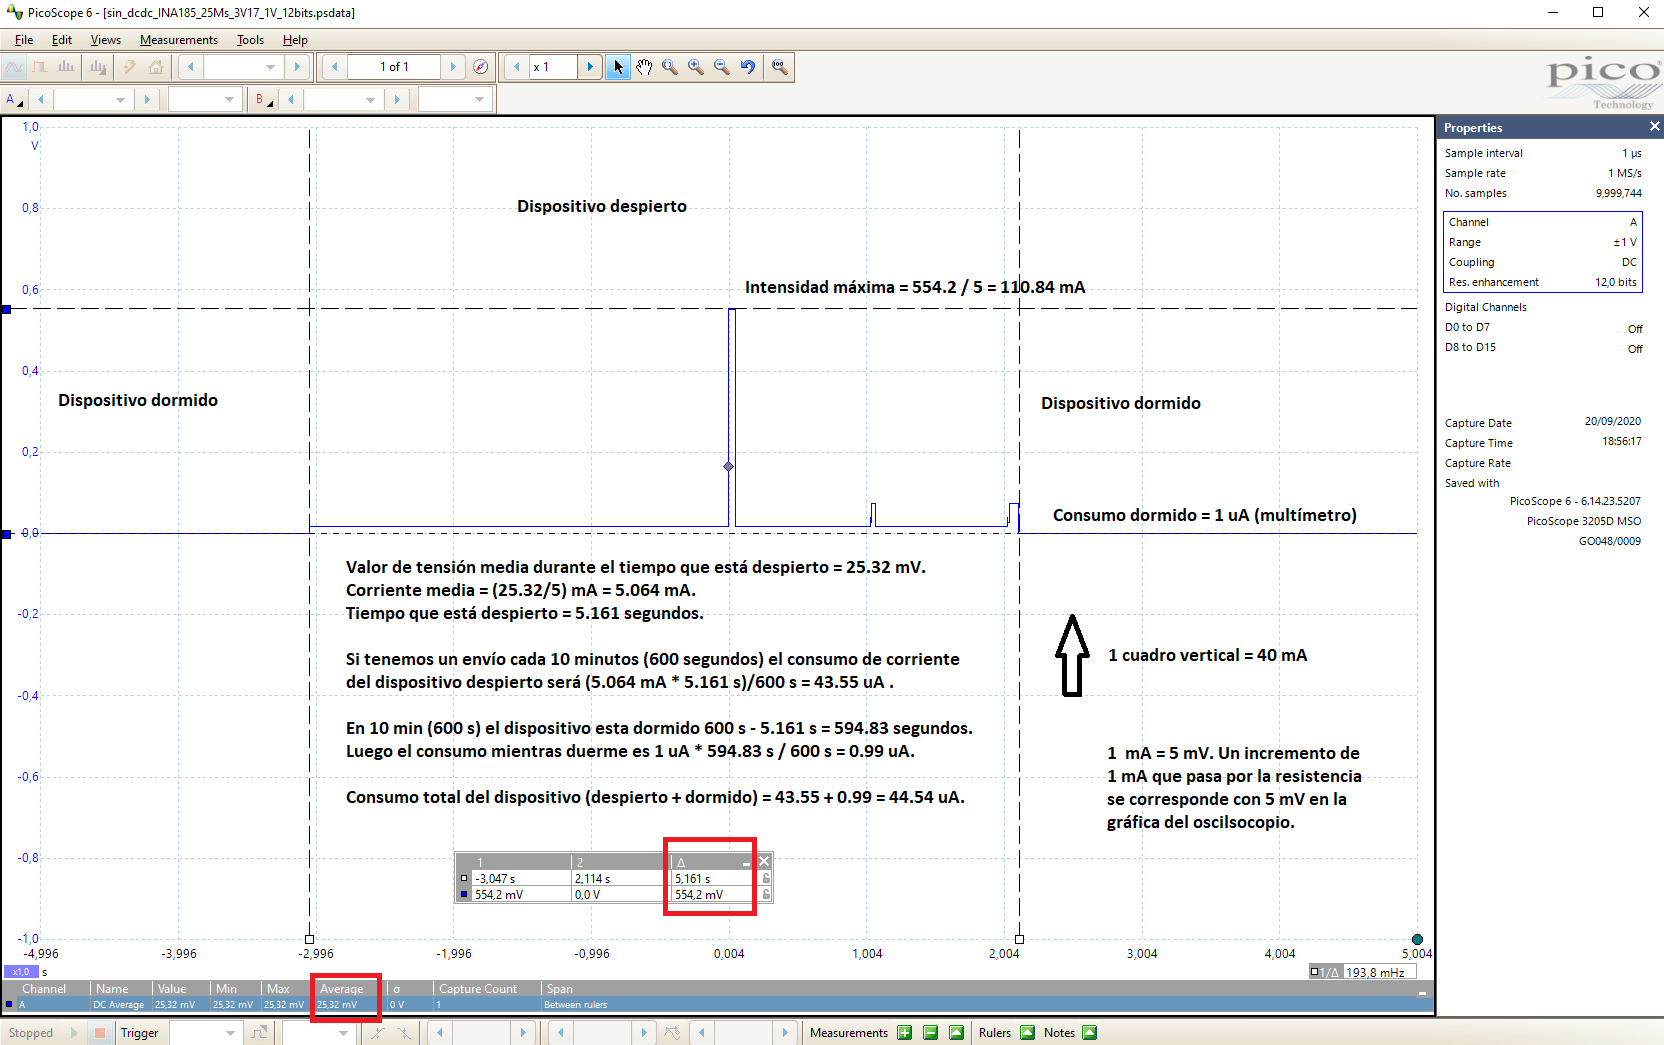1664x1045 pixels.
Task: Open the File menu
Action: 24,40
